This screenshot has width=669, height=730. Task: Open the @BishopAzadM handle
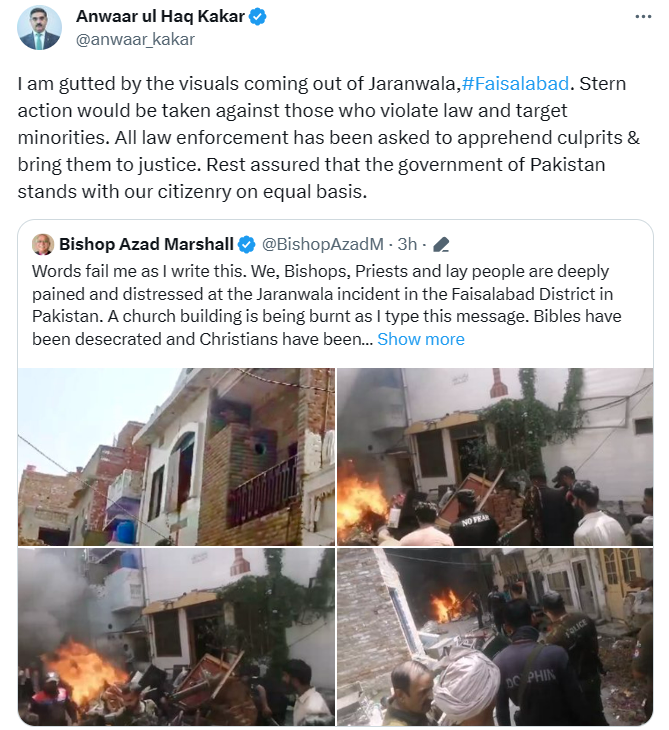(x=323, y=244)
